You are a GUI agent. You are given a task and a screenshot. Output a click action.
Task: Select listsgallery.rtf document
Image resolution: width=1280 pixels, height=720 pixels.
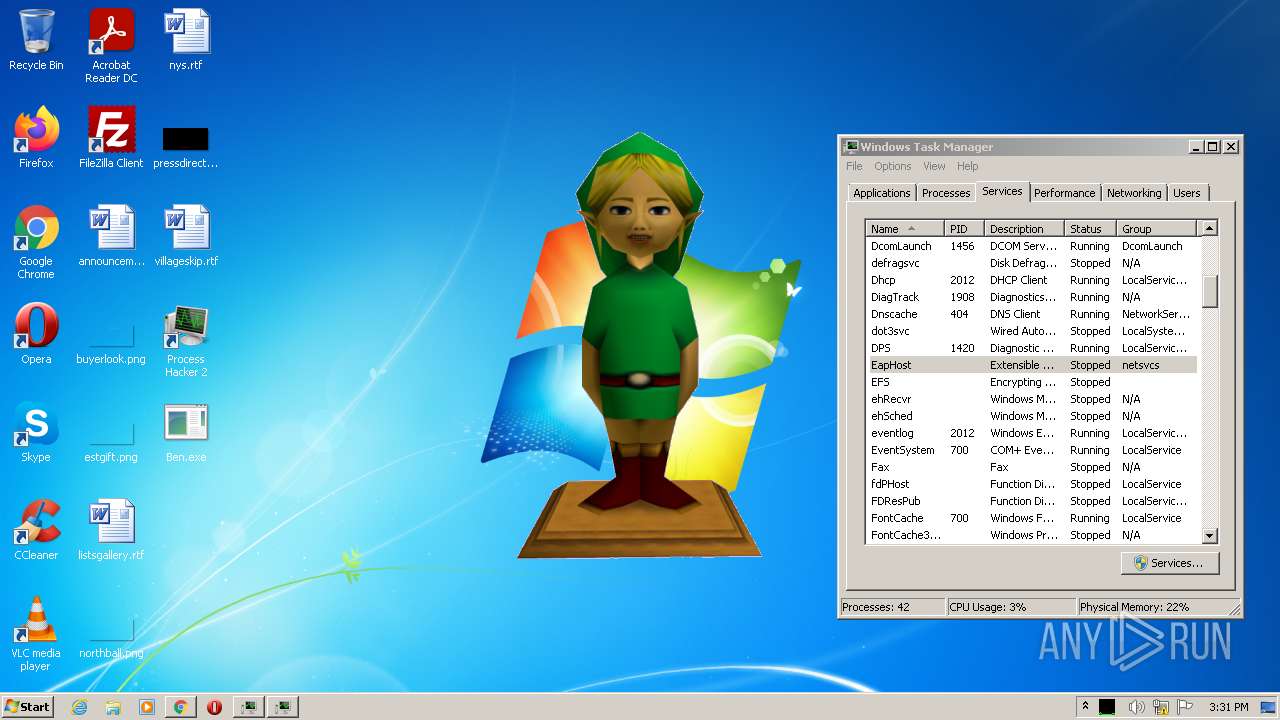pos(111,530)
